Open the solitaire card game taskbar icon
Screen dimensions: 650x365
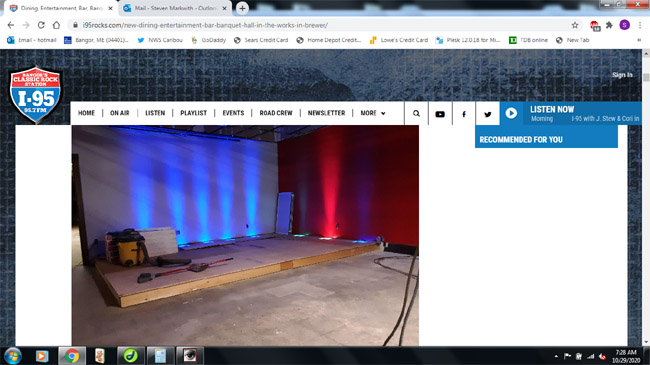coord(100,356)
